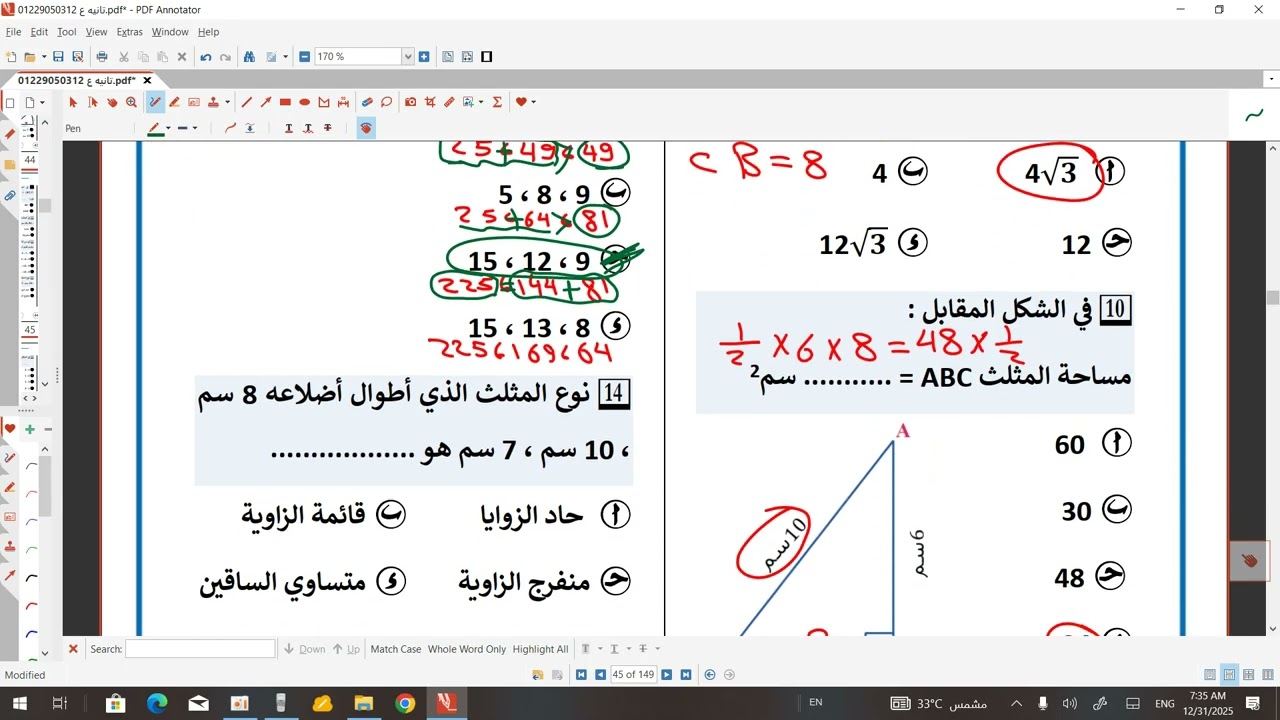Open the View menu
Image resolution: width=1280 pixels, height=720 pixels.
click(96, 32)
